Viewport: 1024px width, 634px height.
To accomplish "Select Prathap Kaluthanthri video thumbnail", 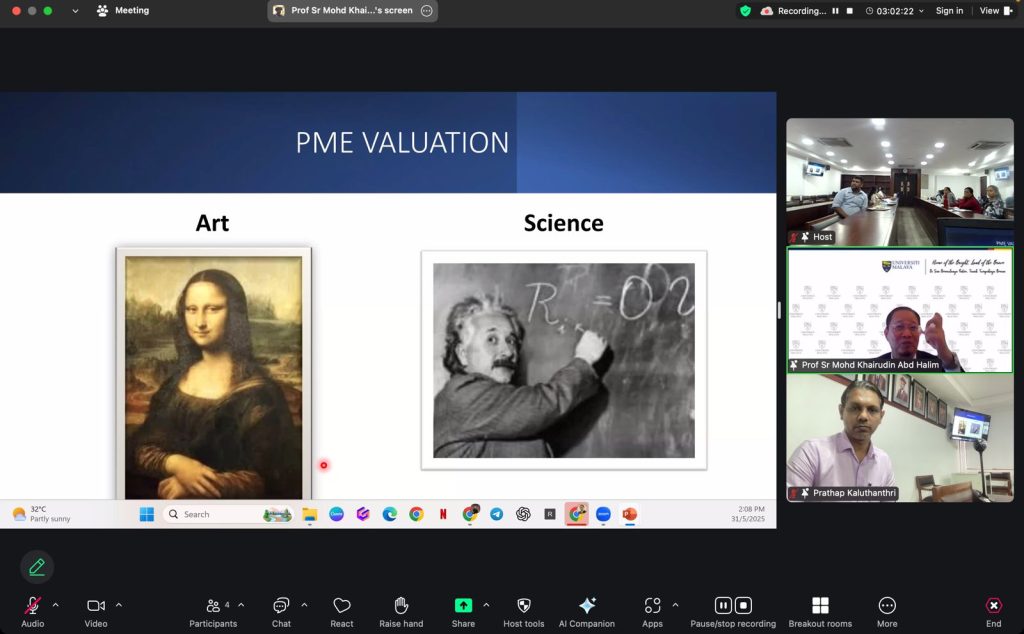I will point(900,438).
